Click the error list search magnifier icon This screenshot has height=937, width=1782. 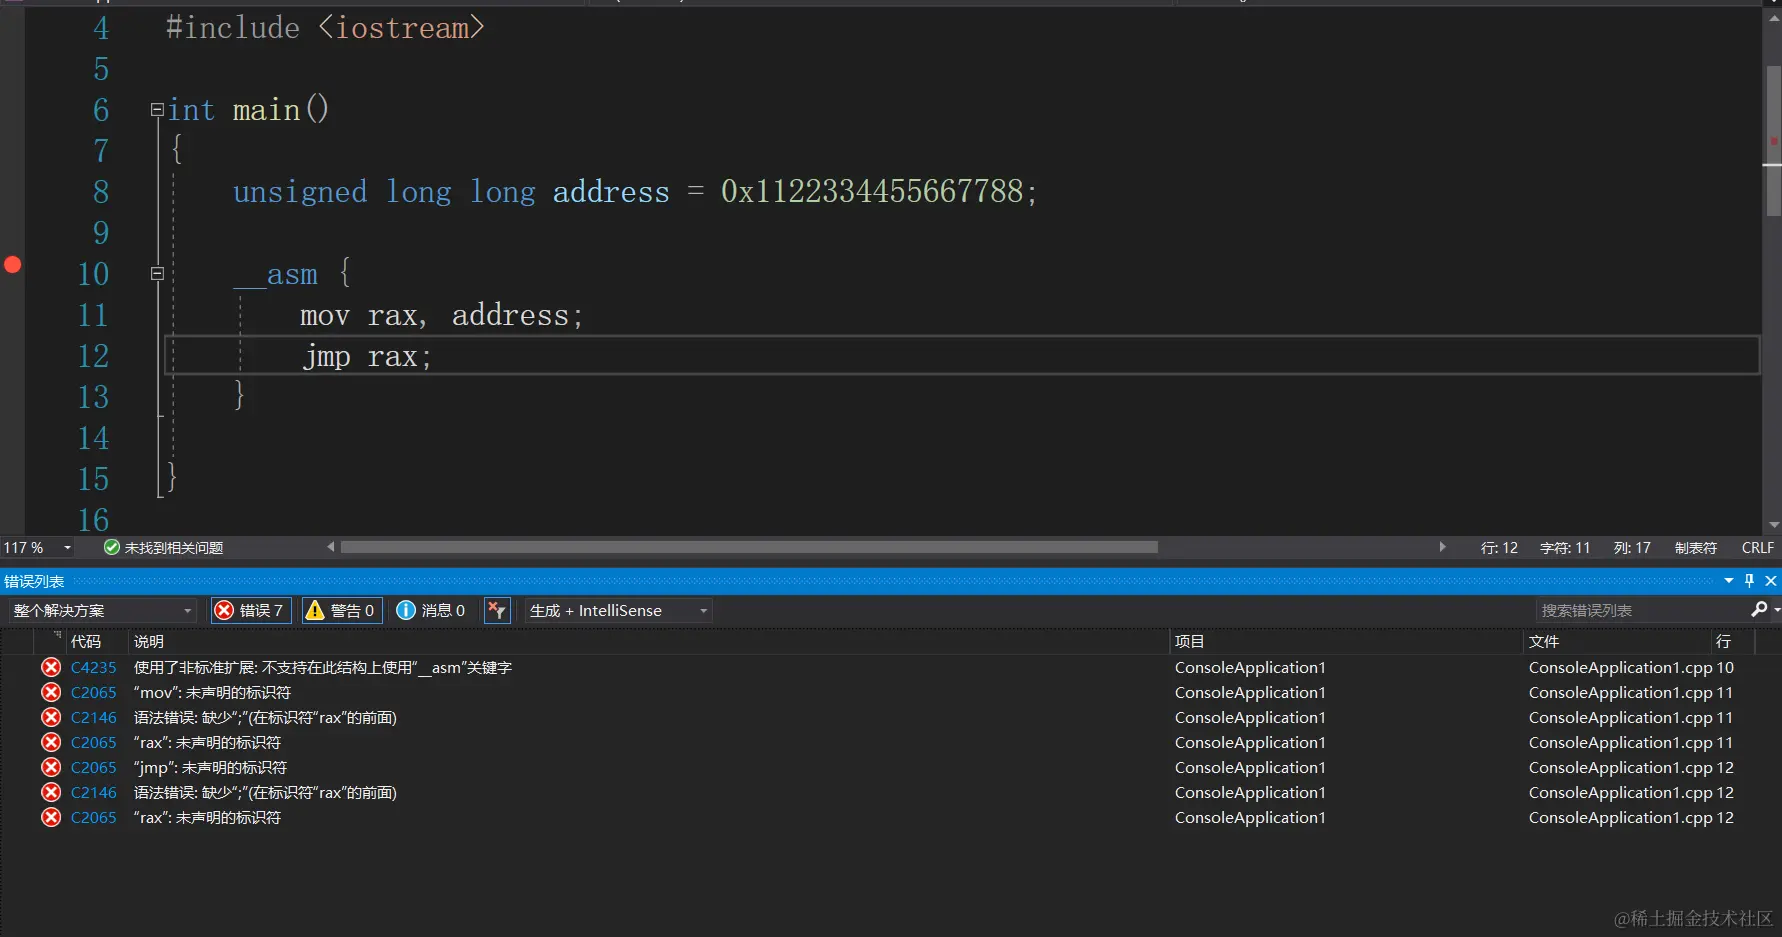pyautogui.click(x=1759, y=609)
